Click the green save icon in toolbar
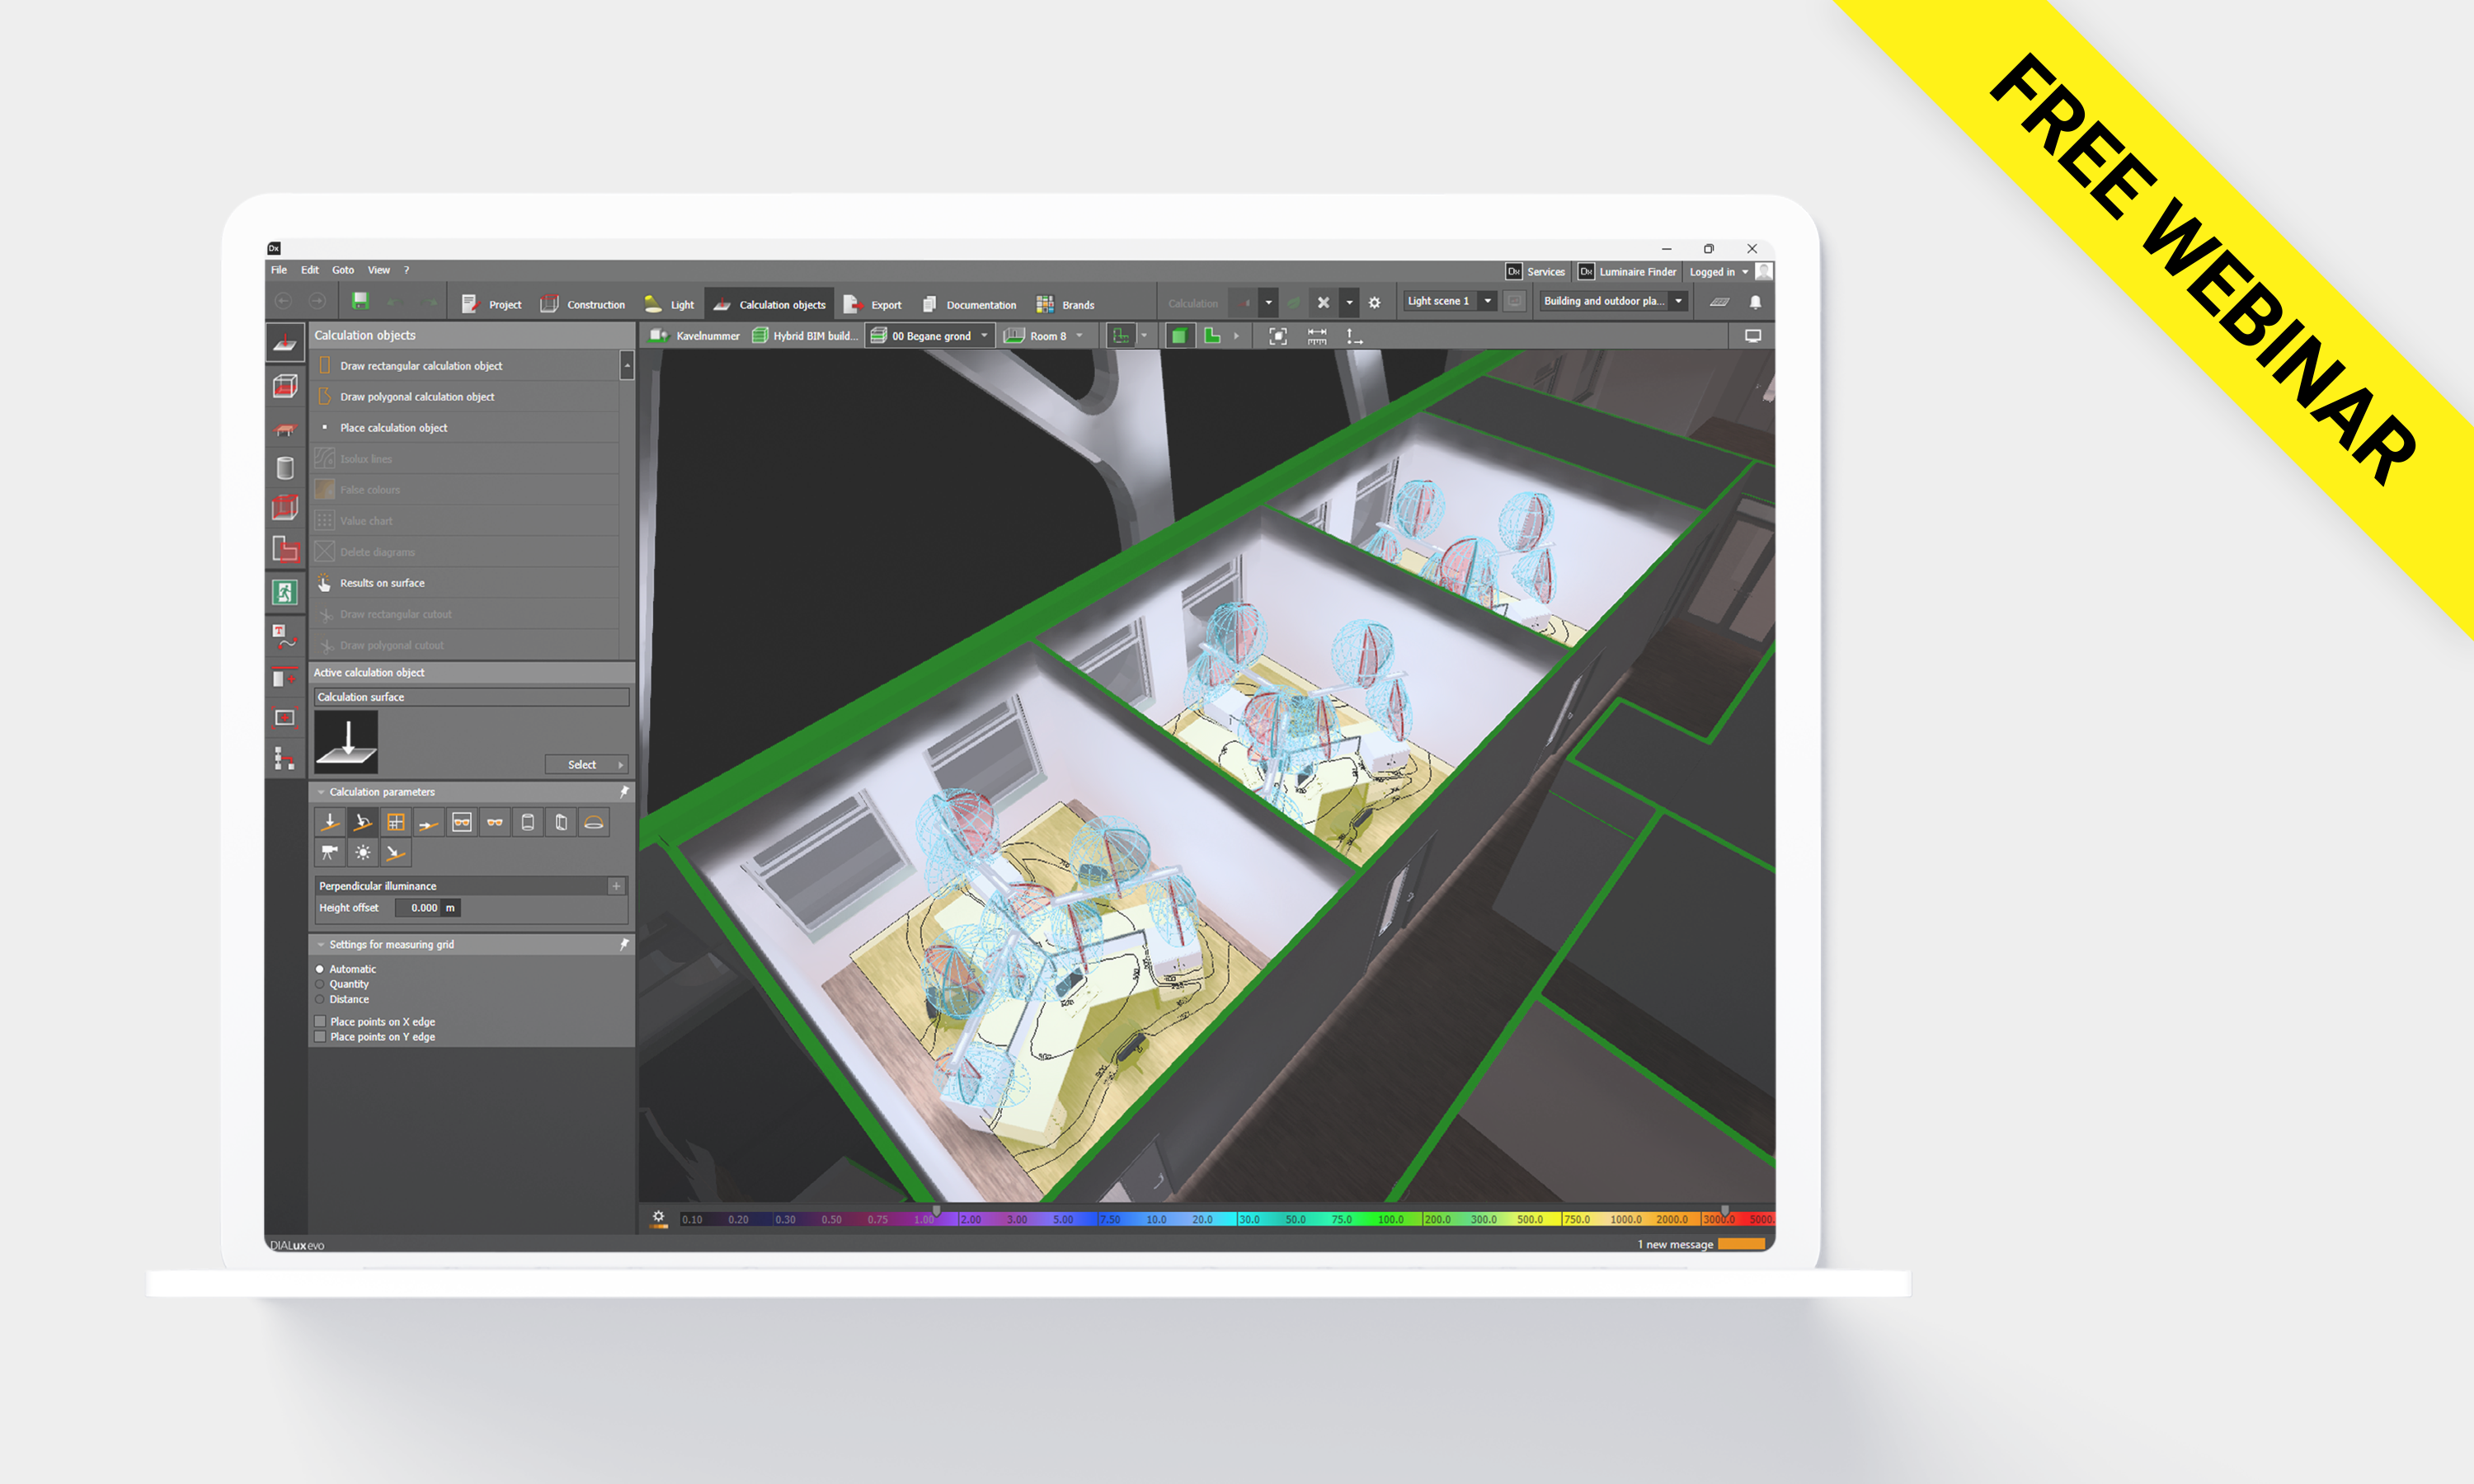This screenshot has height=1484, width=2474. 361,301
